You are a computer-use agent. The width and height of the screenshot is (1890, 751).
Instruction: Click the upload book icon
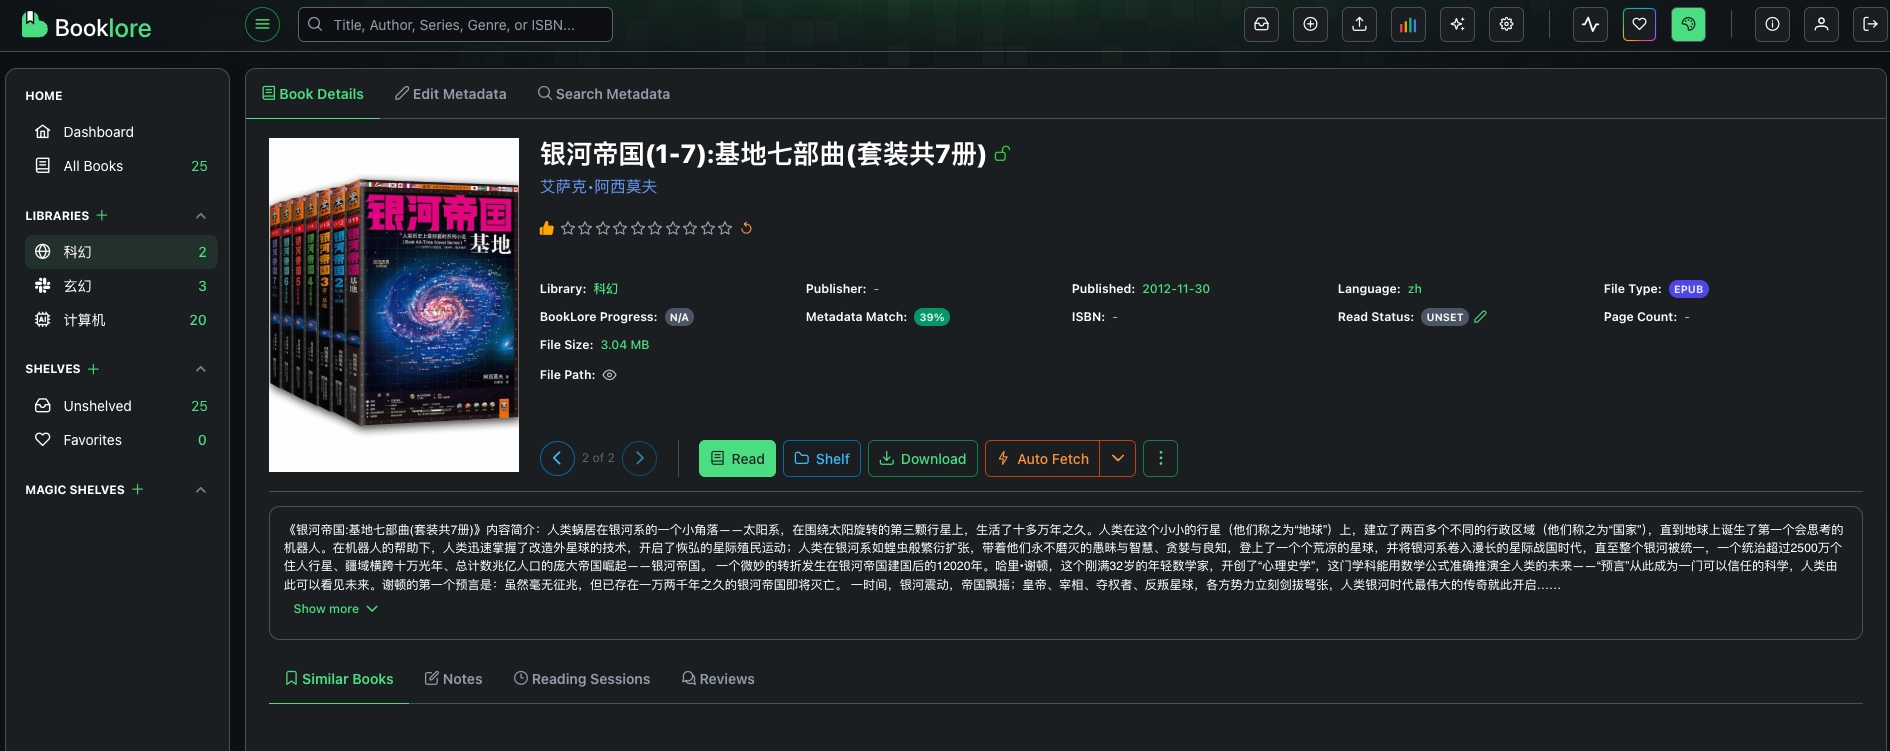(x=1359, y=24)
